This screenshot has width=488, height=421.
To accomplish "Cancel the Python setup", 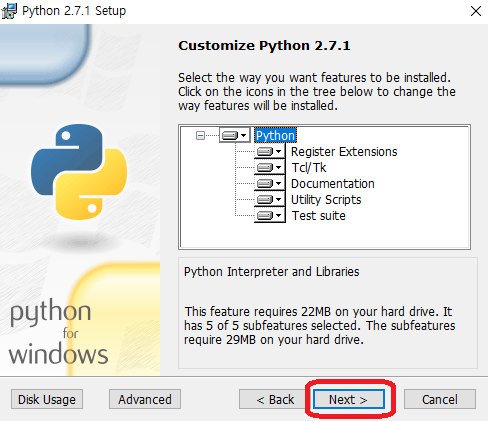I will 440,399.
